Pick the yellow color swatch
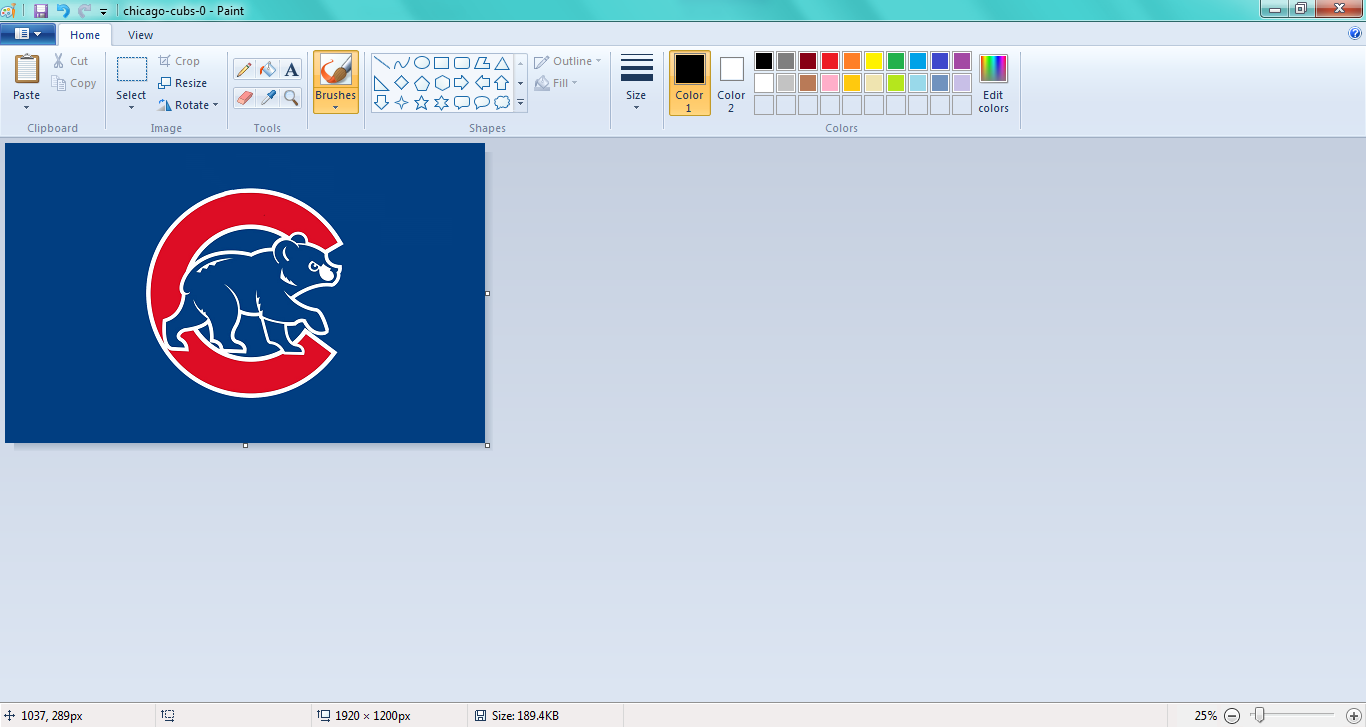The height and width of the screenshot is (728, 1366). click(x=874, y=61)
